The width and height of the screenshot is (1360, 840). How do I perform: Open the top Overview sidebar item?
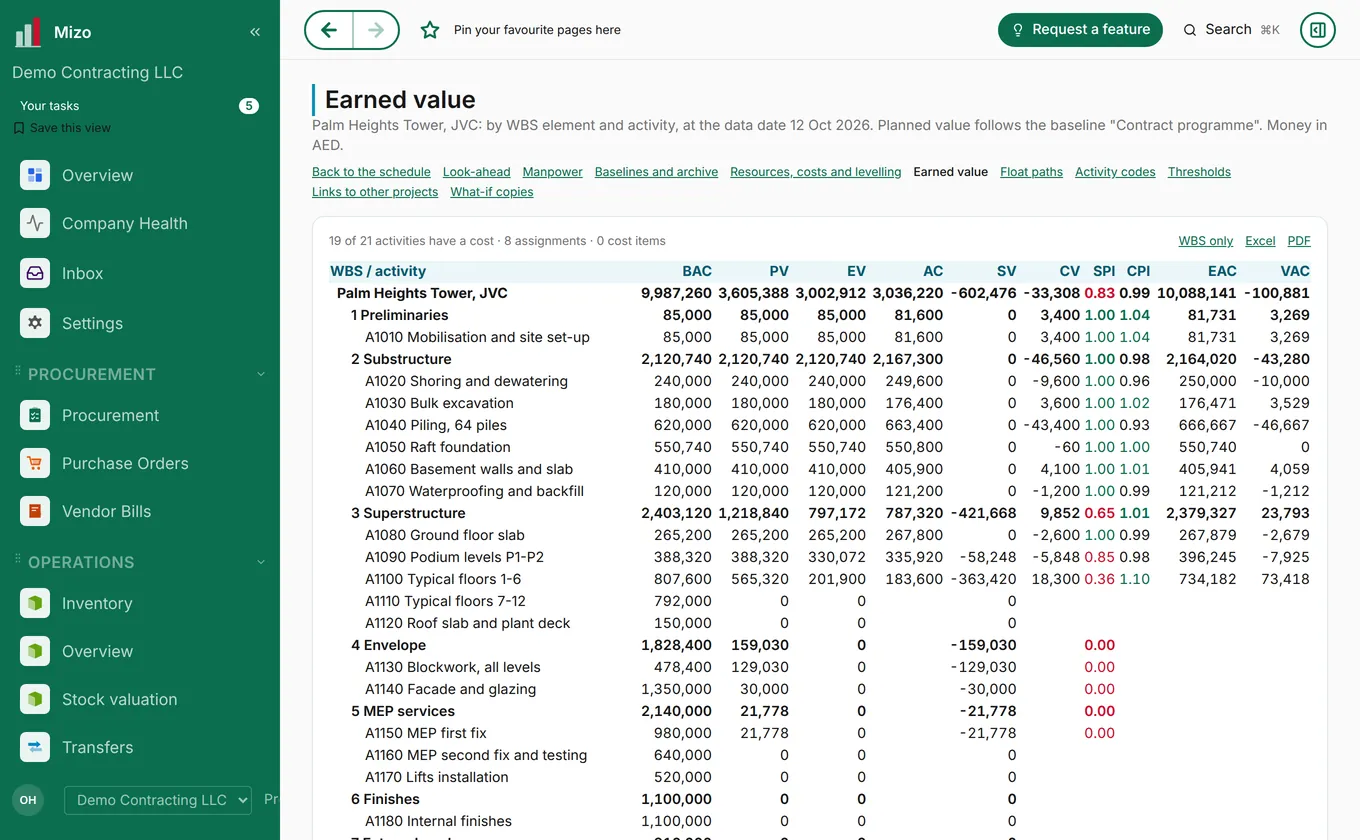coord(140,175)
